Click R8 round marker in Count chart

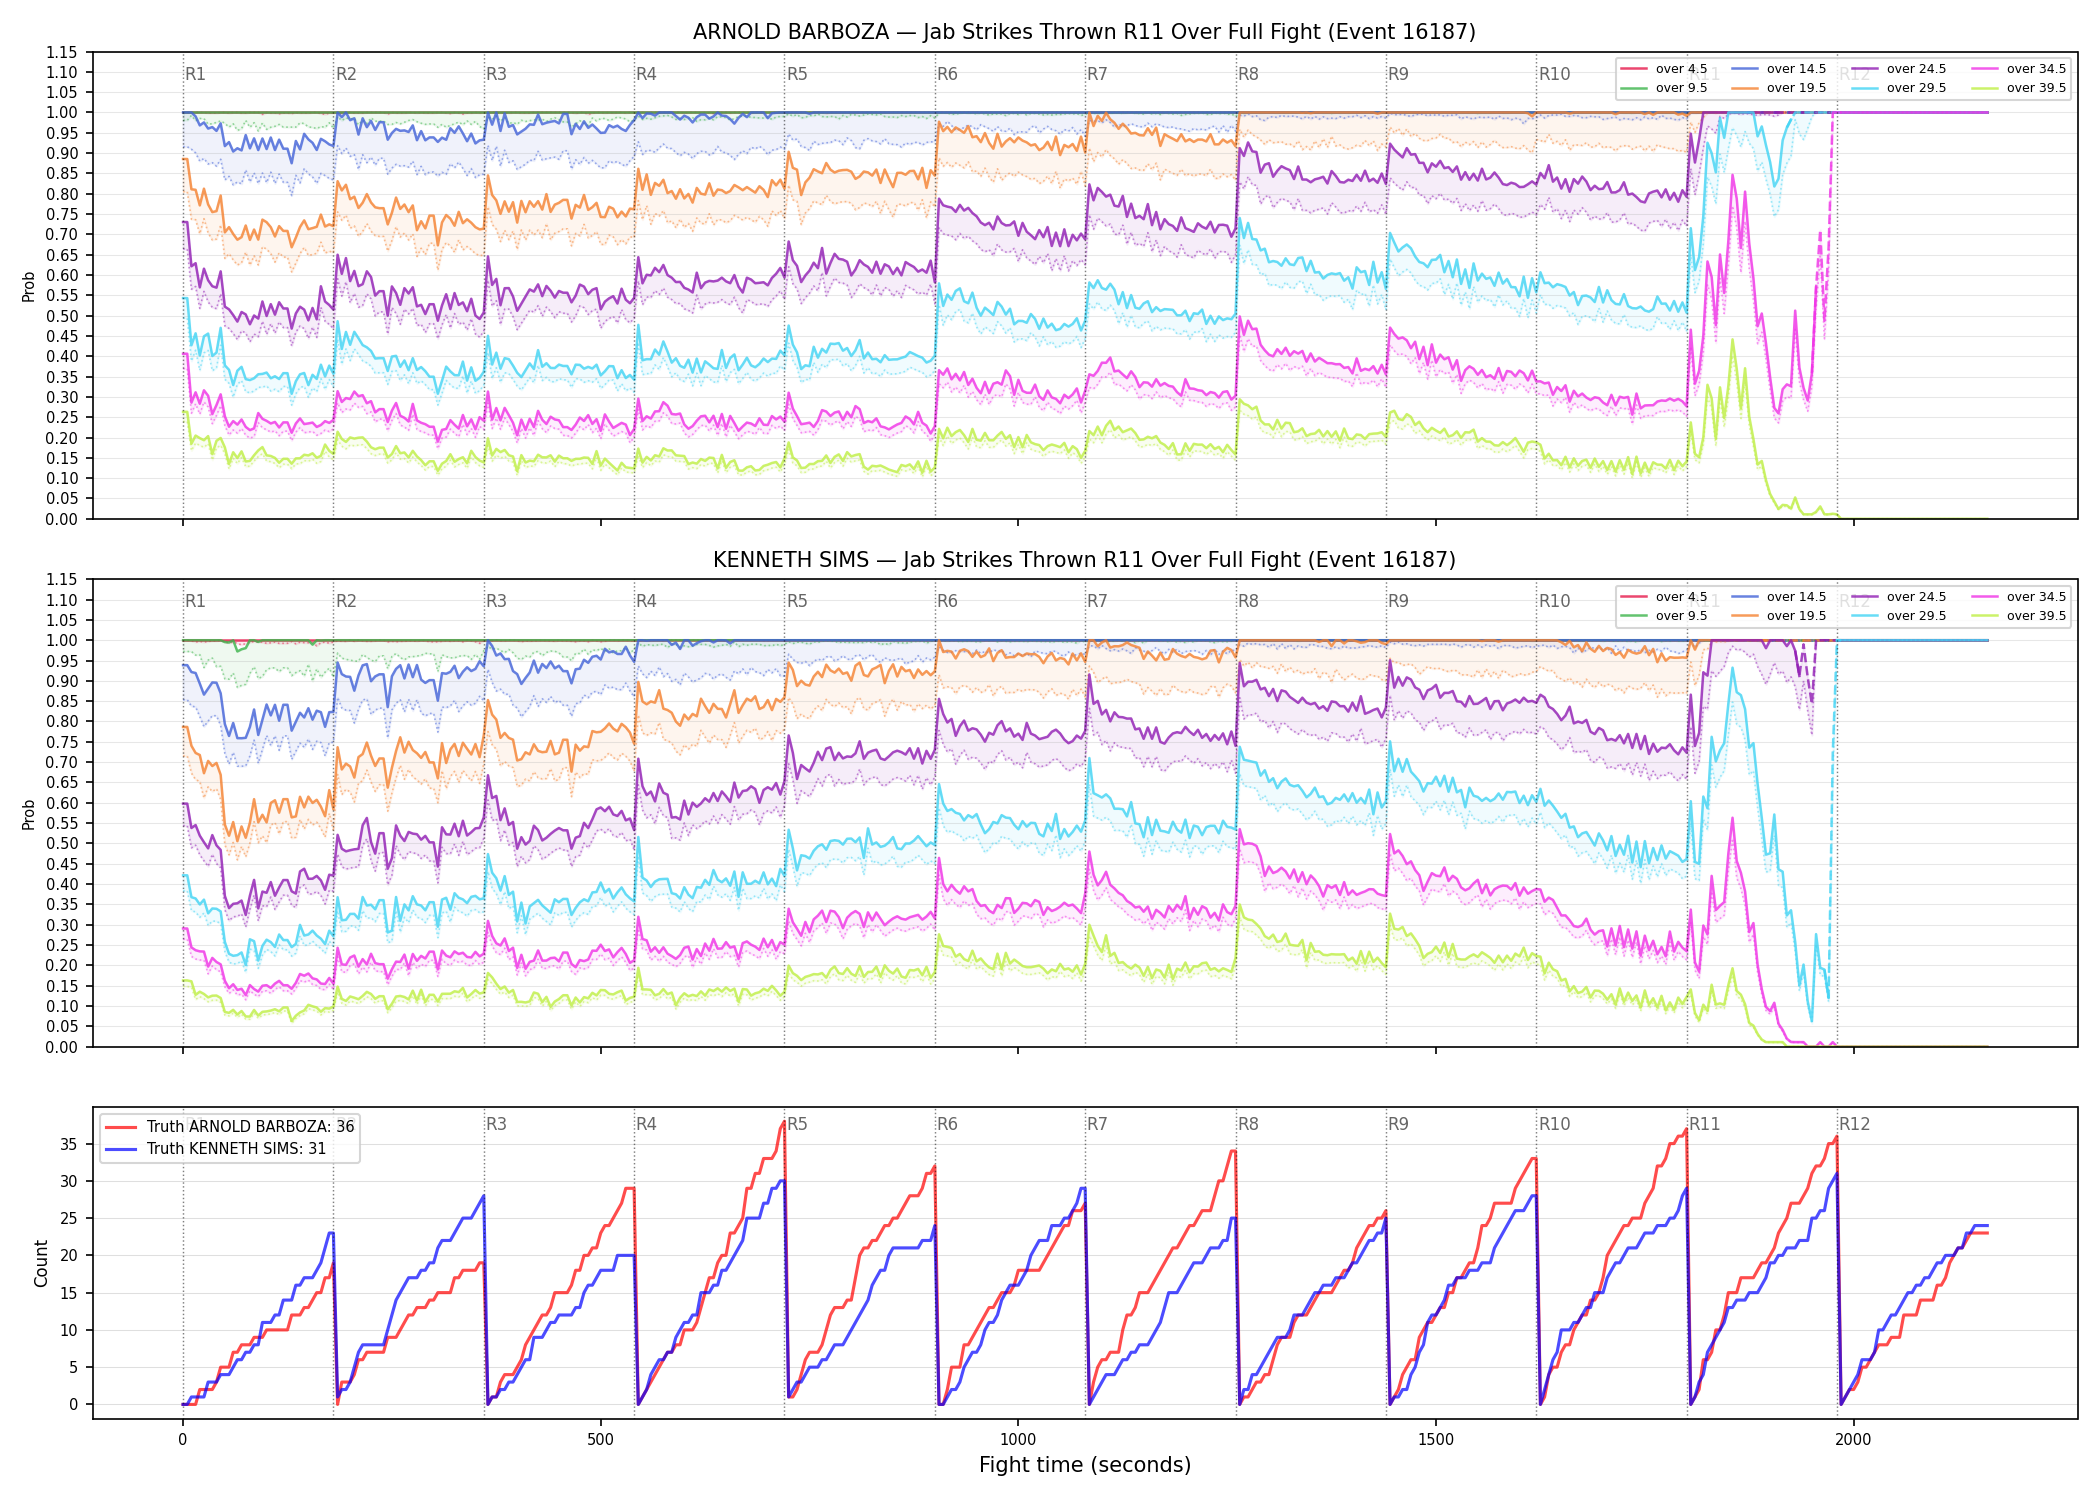pyautogui.click(x=1248, y=1124)
